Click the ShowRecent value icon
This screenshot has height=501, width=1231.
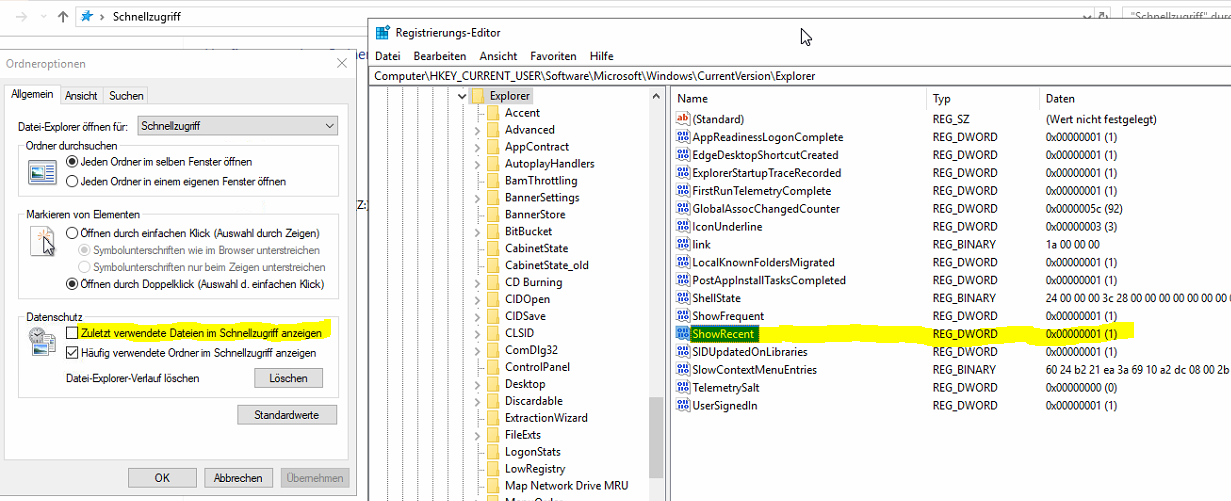tap(683, 334)
